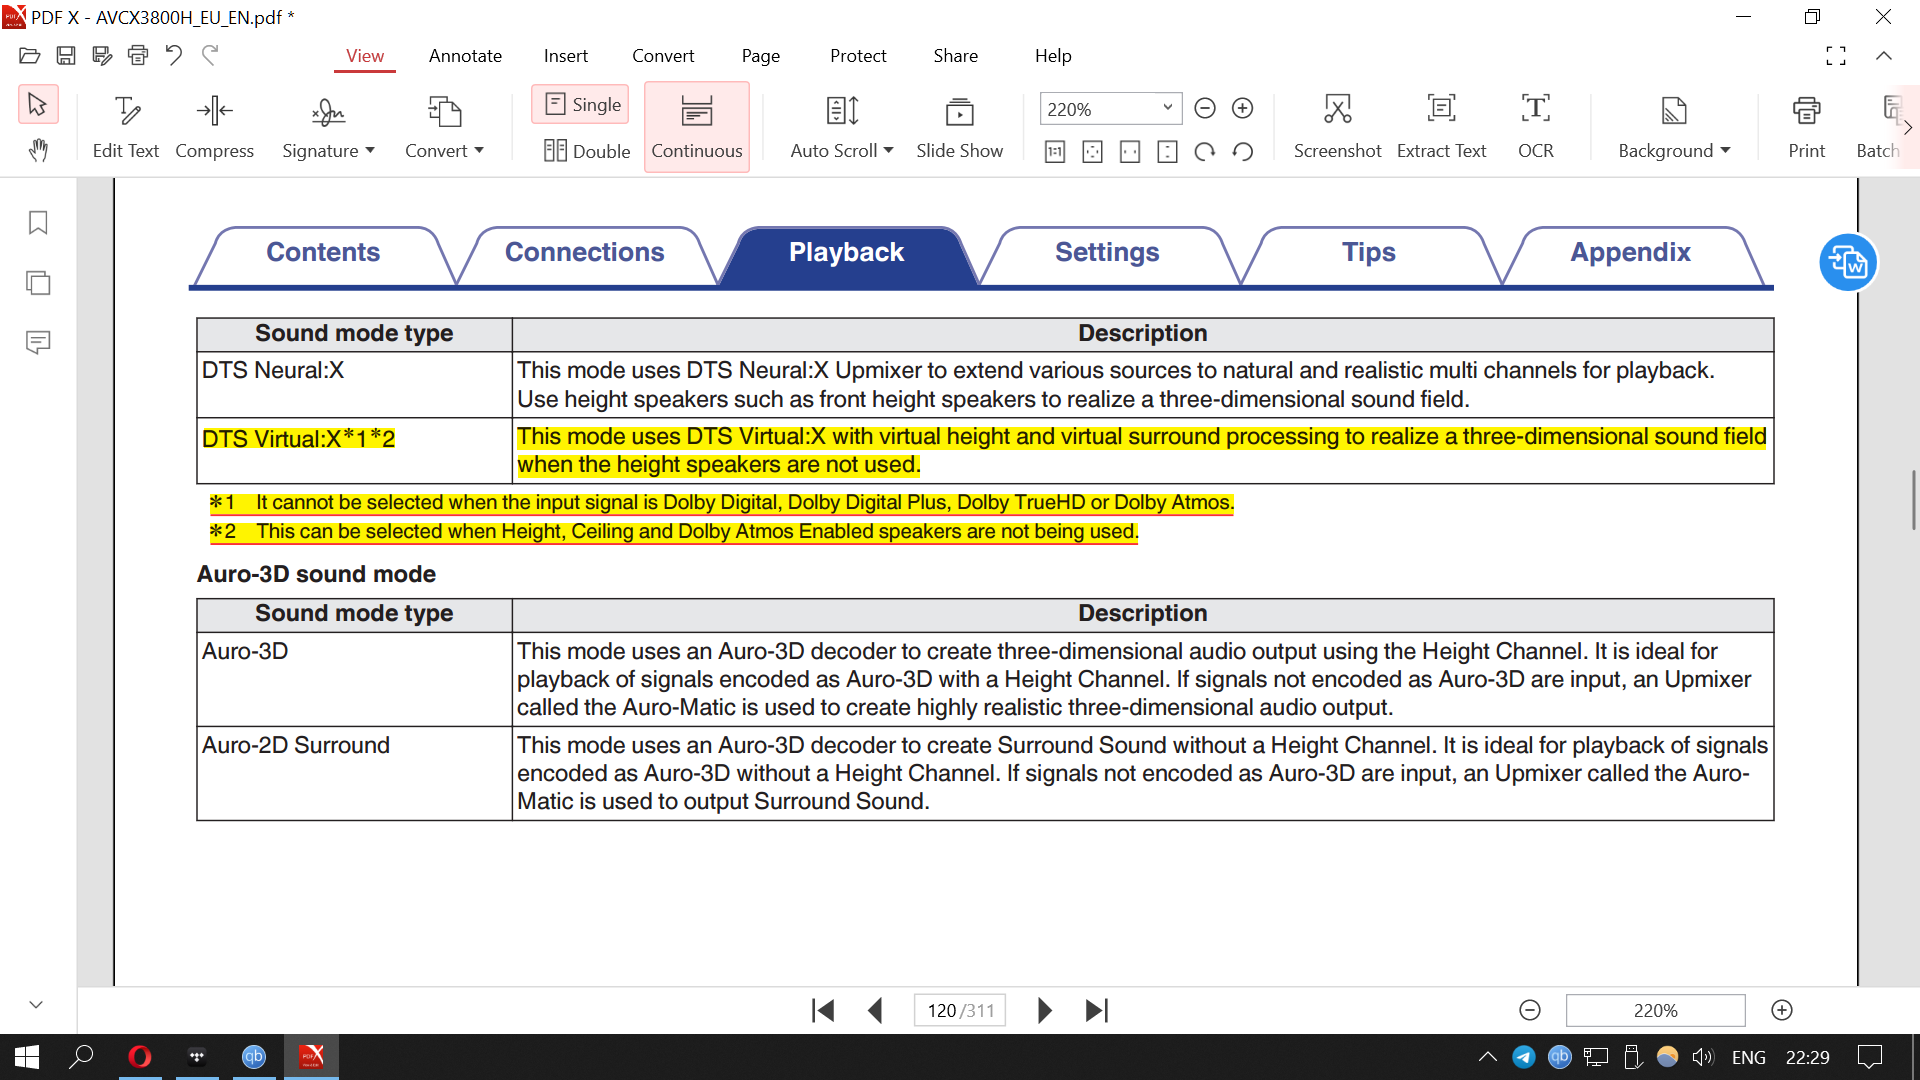Expand ribbon overflow arrow at right
This screenshot has width=1920, height=1080.
(x=1908, y=127)
